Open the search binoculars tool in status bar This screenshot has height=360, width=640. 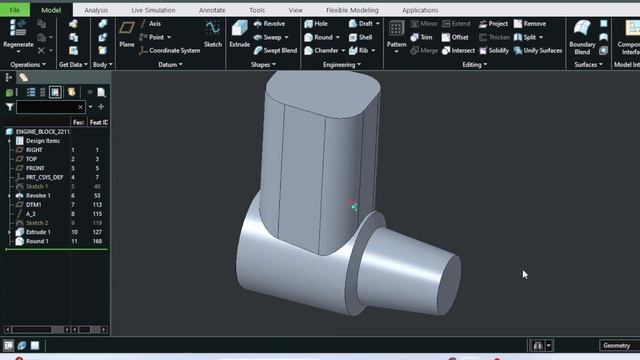point(537,346)
